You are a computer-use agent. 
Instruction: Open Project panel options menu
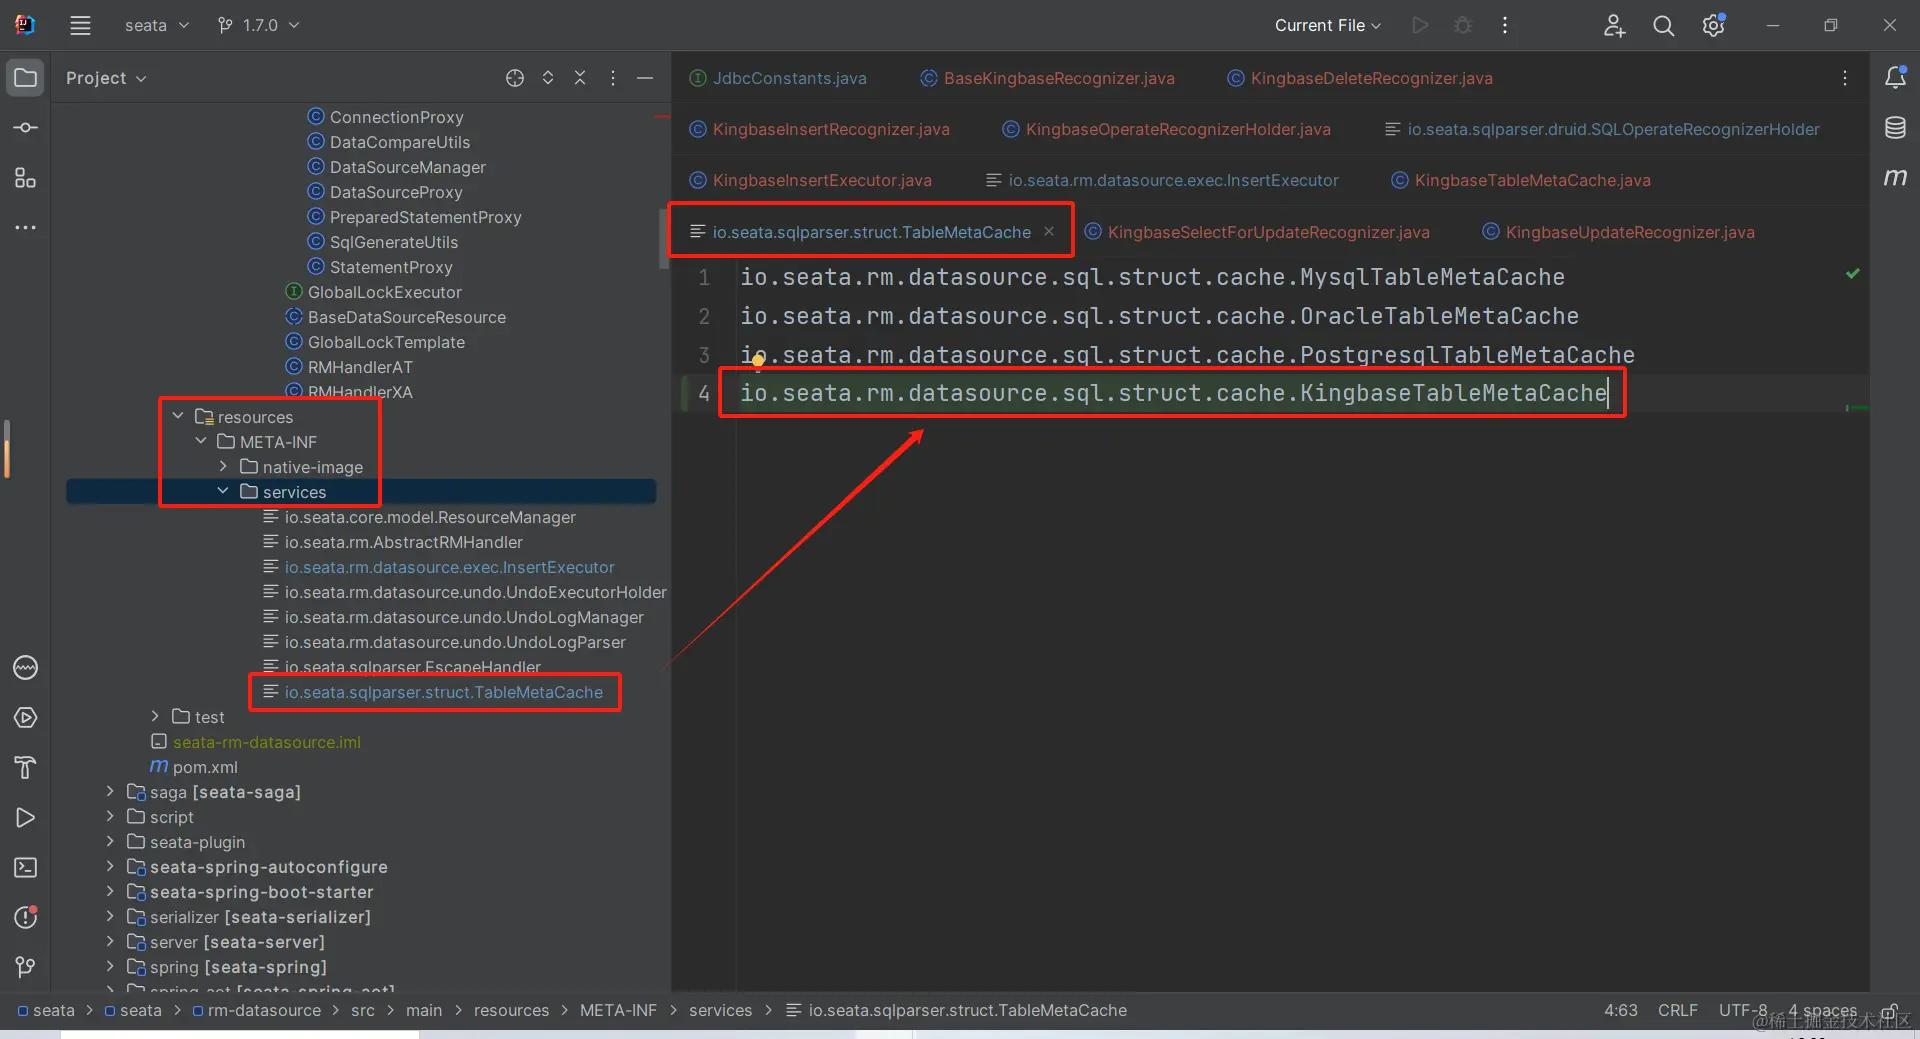point(613,78)
